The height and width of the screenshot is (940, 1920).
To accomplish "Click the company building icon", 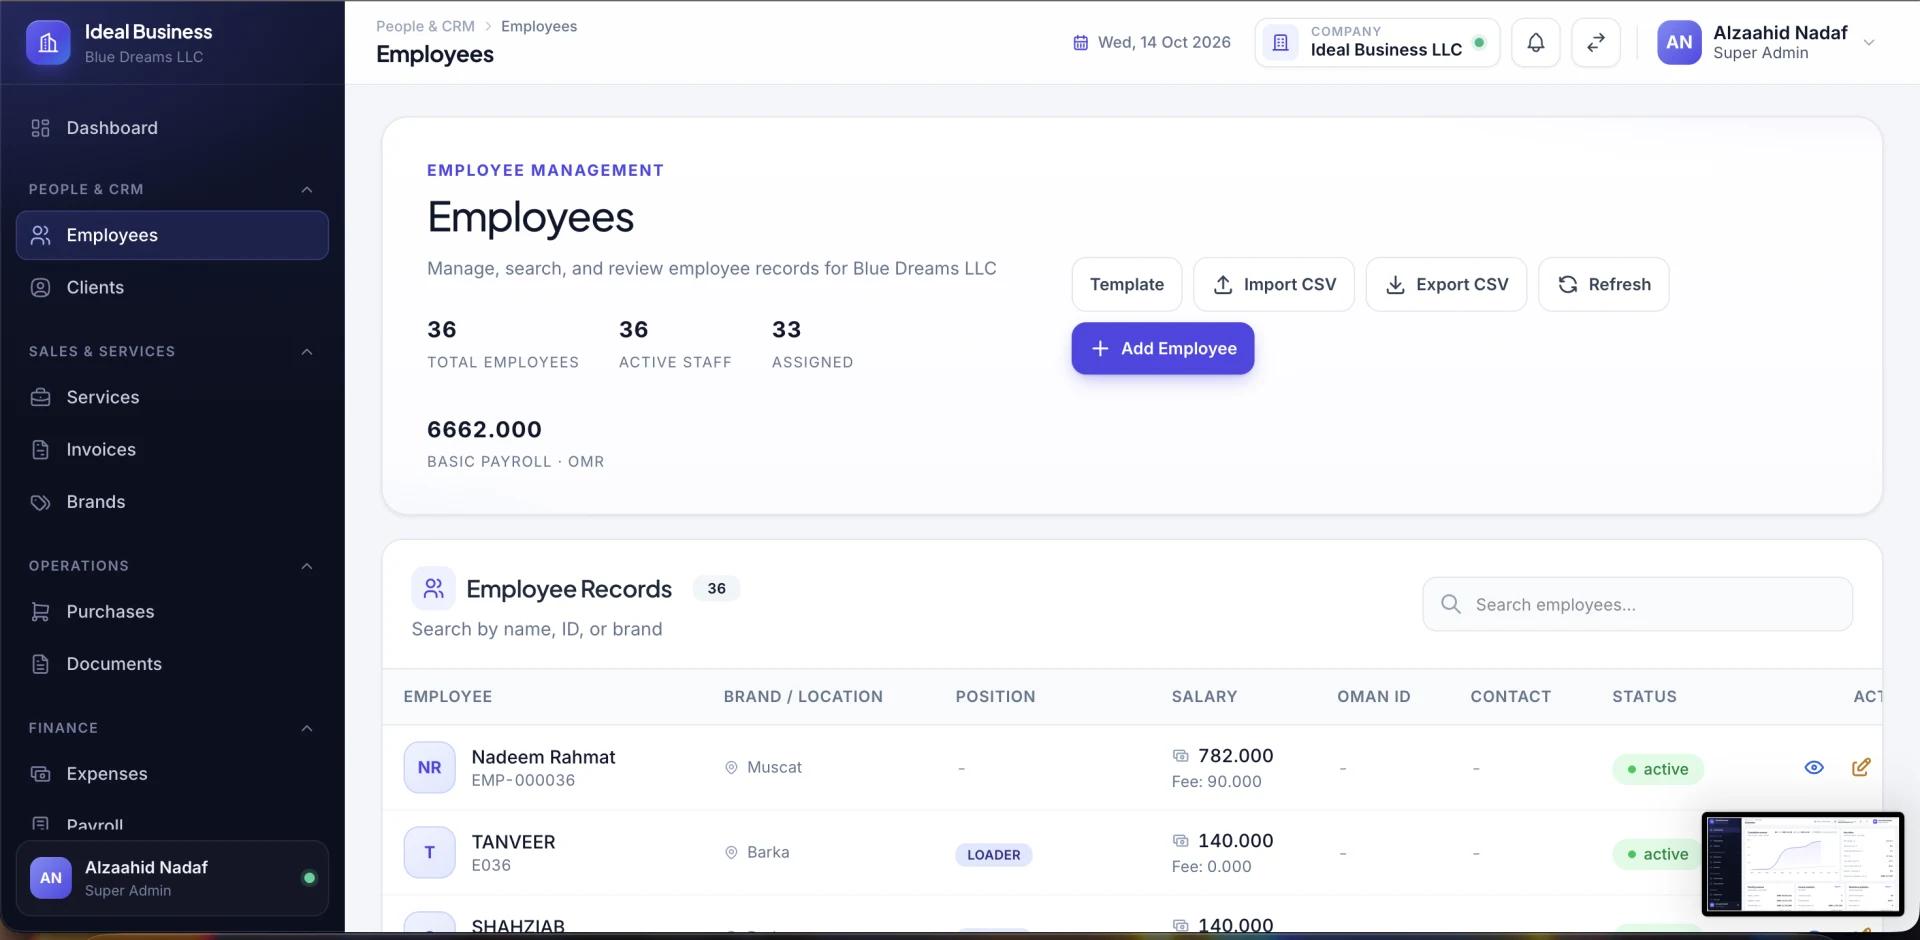I will click(1280, 43).
